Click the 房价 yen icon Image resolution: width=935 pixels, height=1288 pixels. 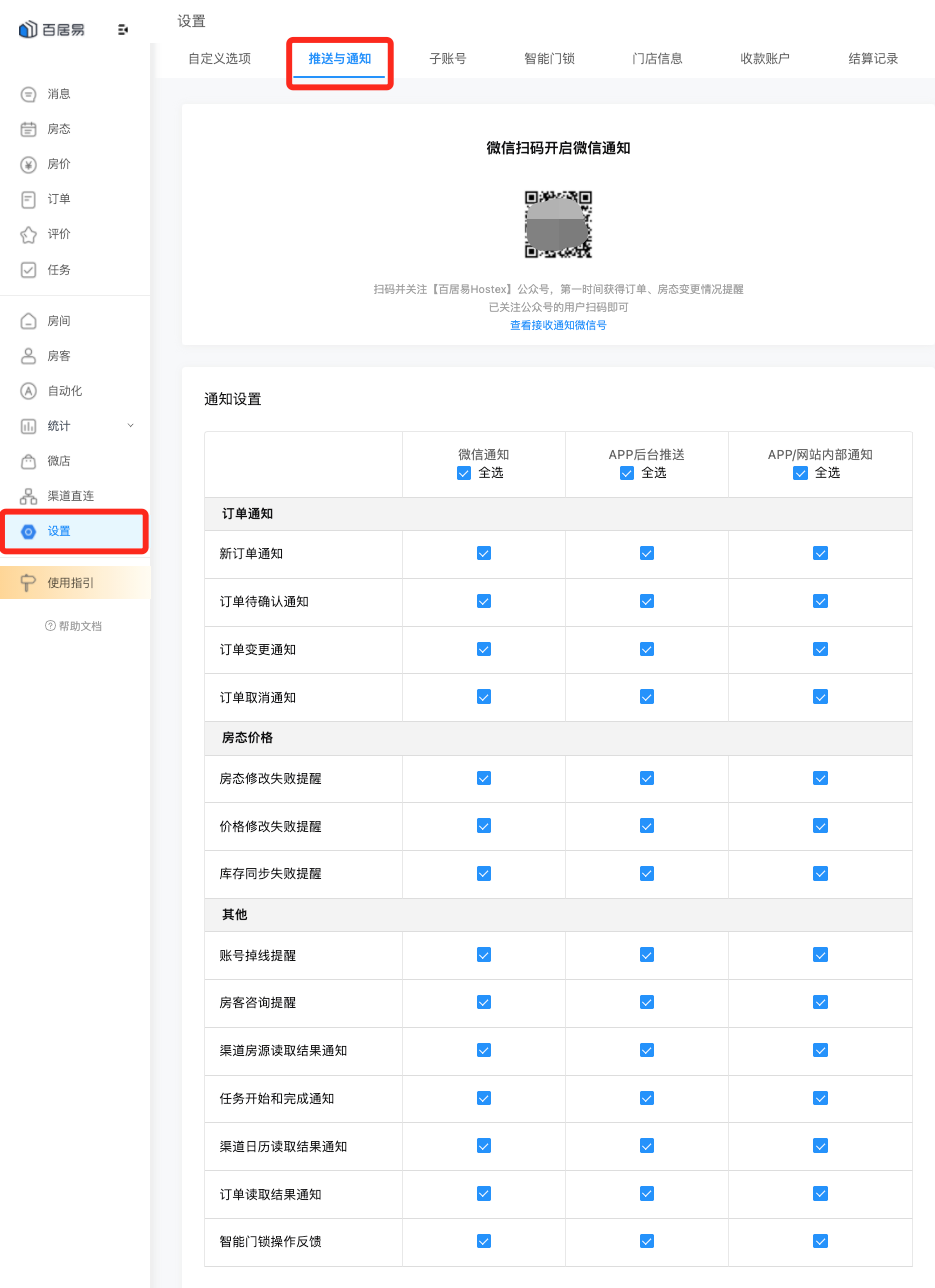click(29, 164)
